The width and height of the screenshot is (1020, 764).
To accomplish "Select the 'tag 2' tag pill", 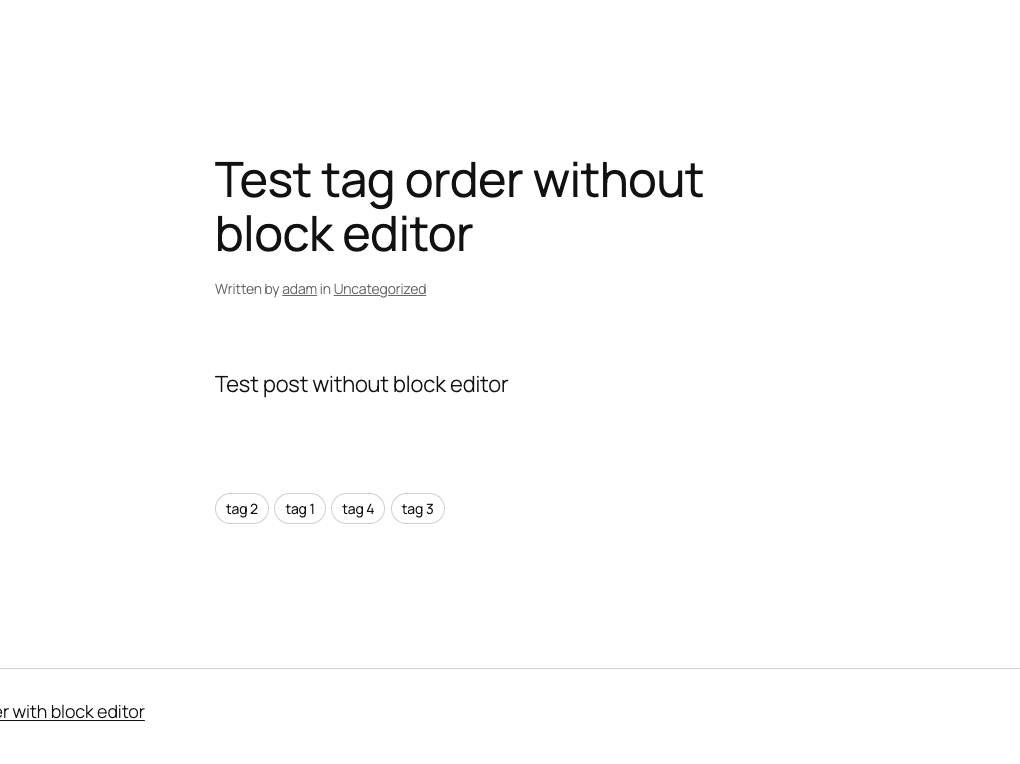I will [x=242, y=509].
